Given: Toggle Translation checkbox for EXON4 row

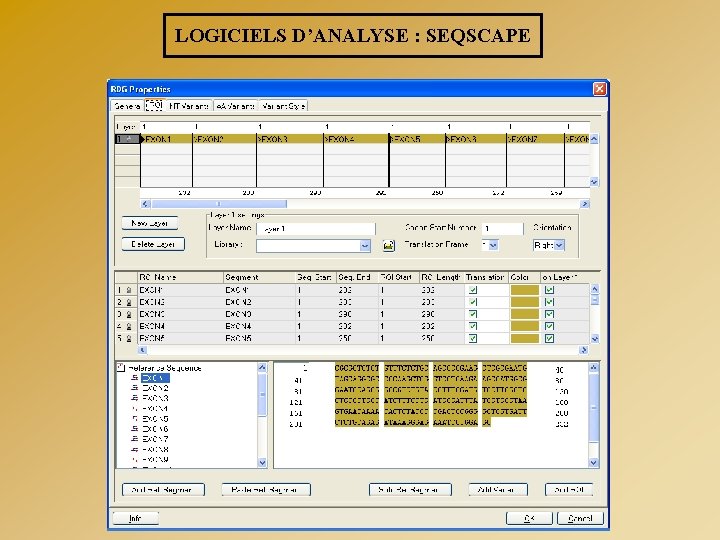Looking at the screenshot, I should point(472,326).
